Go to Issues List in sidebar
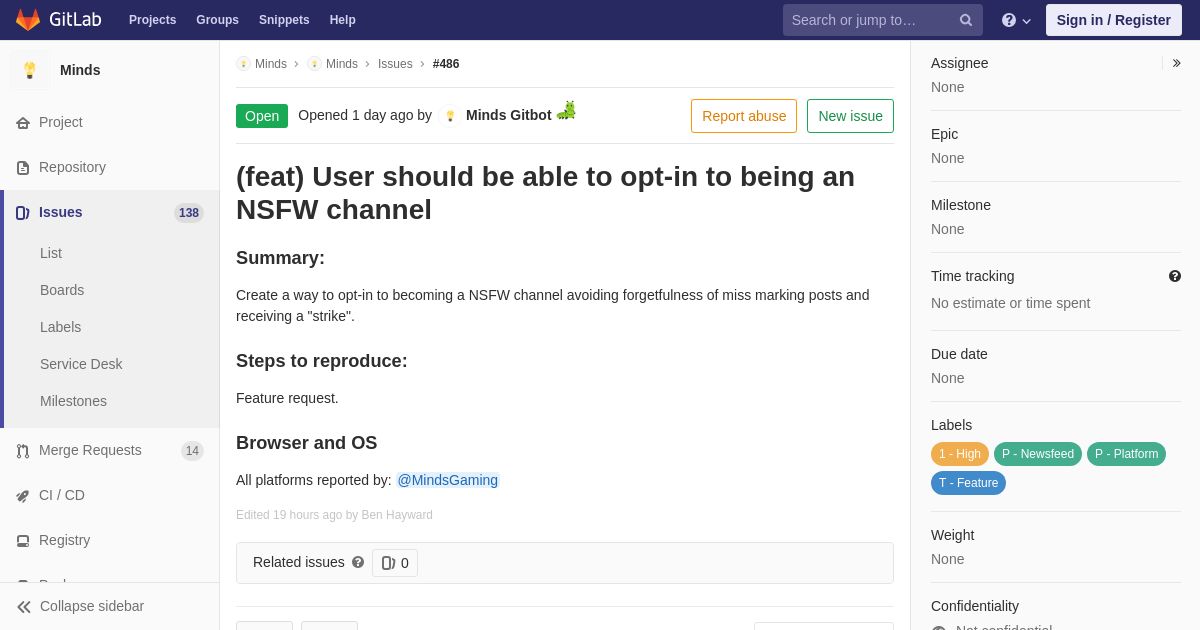The height and width of the screenshot is (630, 1200). click(51, 254)
